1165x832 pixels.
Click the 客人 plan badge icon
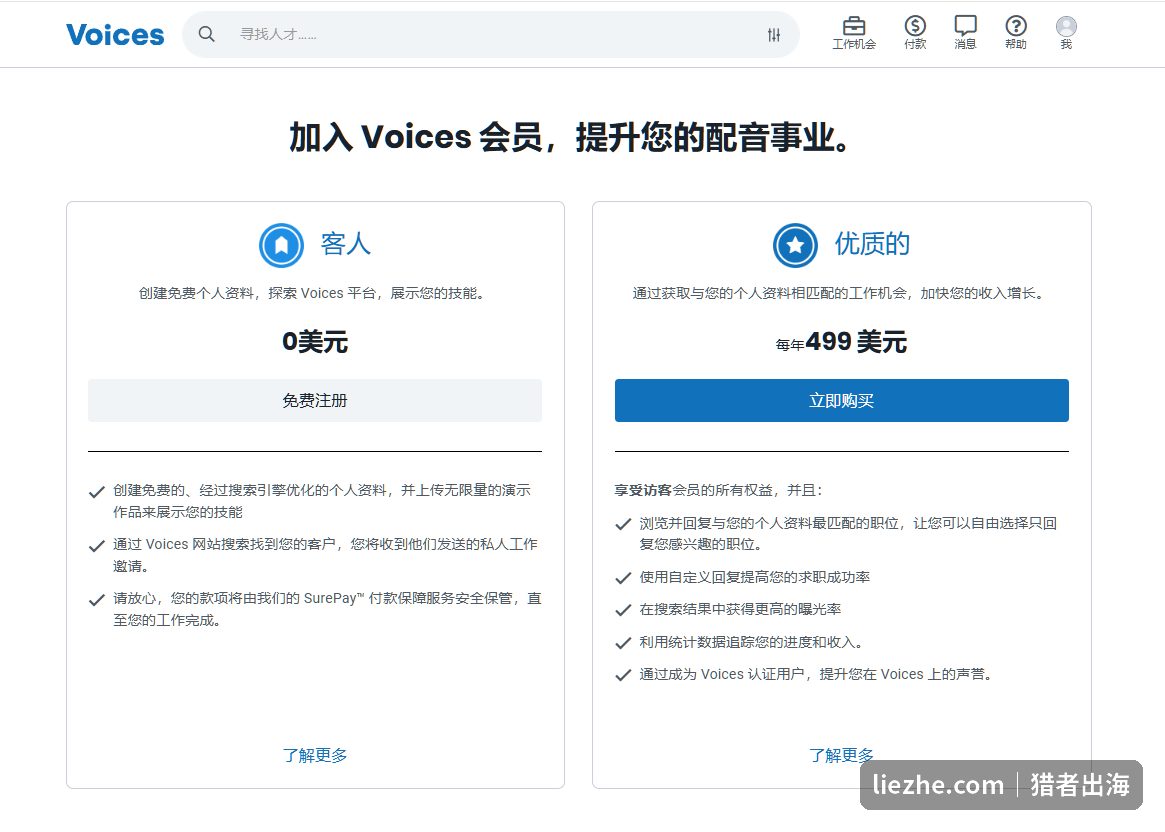tap(282, 245)
